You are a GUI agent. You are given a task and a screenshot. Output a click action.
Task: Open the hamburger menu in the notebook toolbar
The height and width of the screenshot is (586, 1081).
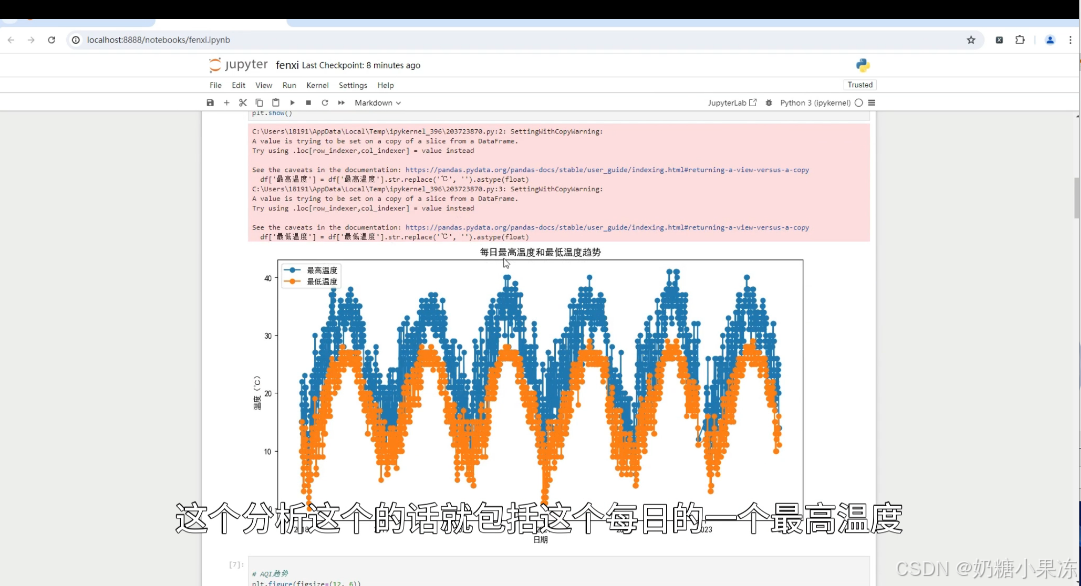coord(871,103)
